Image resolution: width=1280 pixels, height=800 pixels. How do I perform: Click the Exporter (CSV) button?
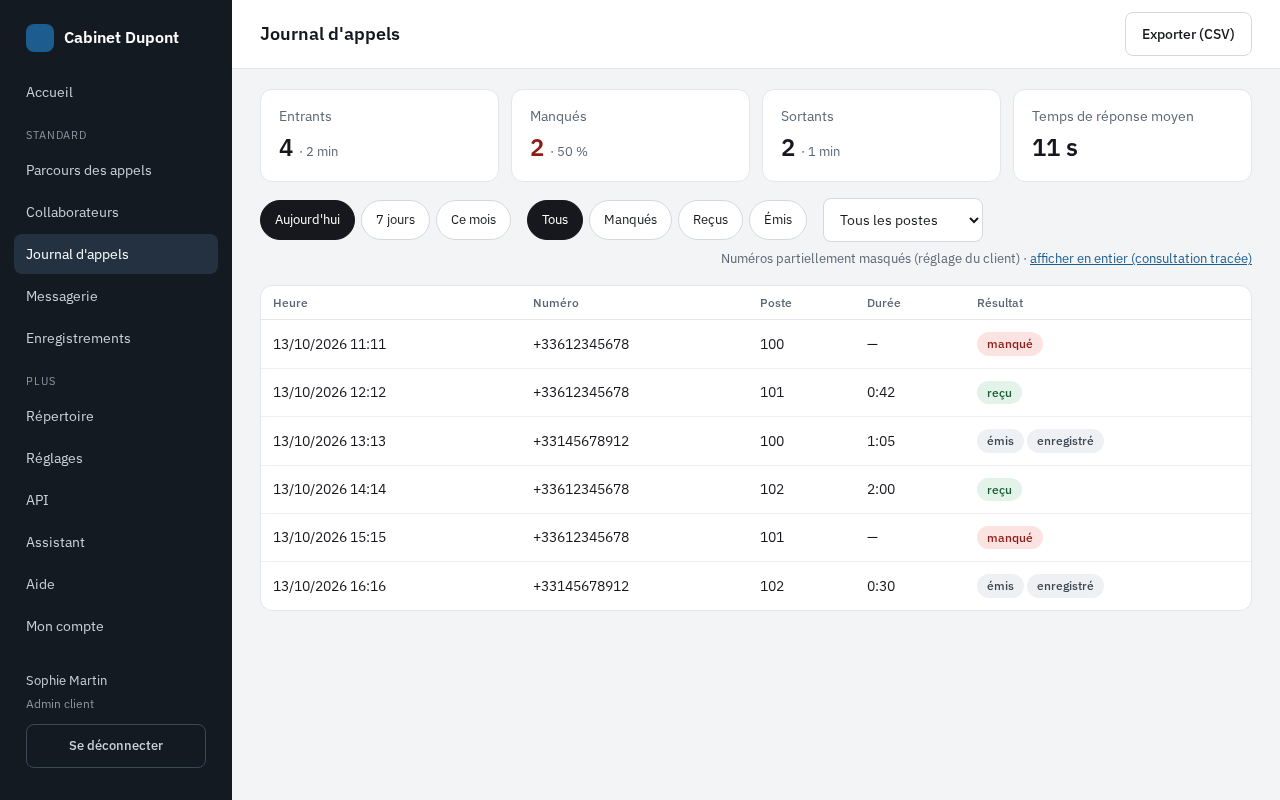pos(1188,34)
